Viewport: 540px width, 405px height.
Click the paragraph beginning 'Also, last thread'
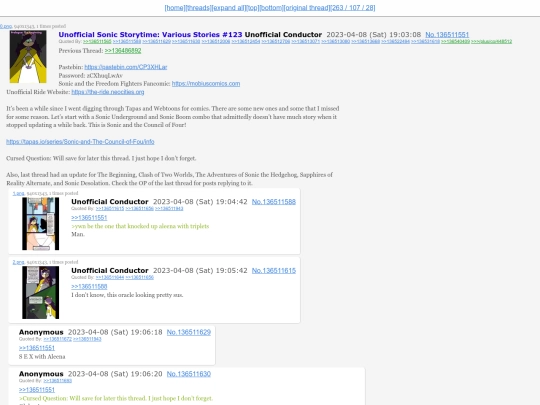point(169,179)
